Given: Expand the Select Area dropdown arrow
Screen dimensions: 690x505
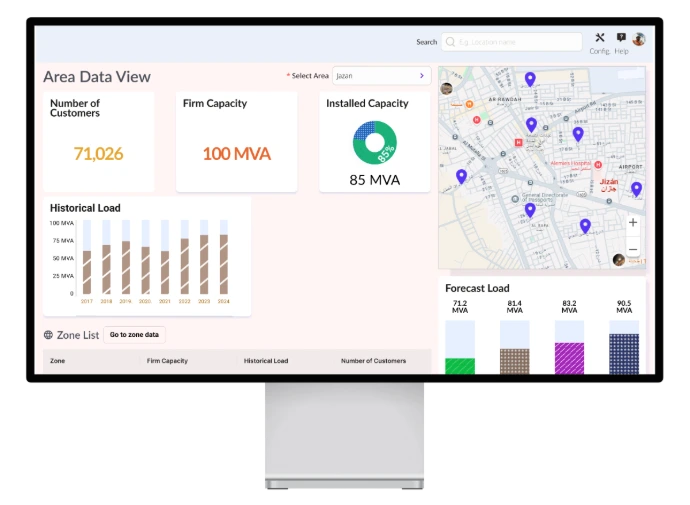Looking at the screenshot, I should [421, 76].
